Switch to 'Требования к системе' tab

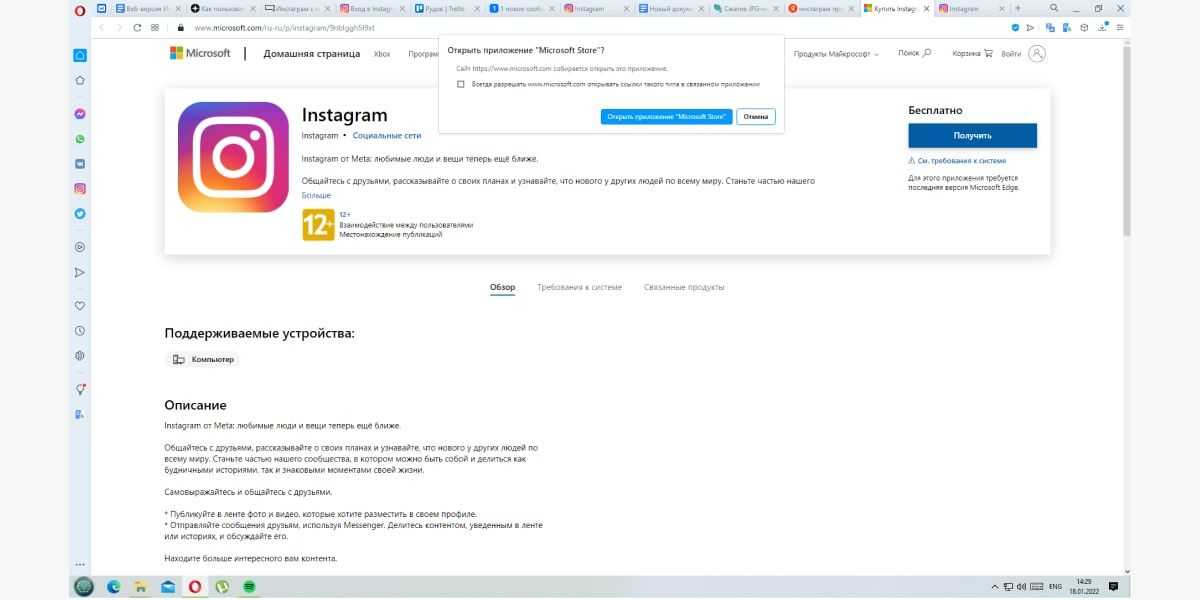(579, 287)
